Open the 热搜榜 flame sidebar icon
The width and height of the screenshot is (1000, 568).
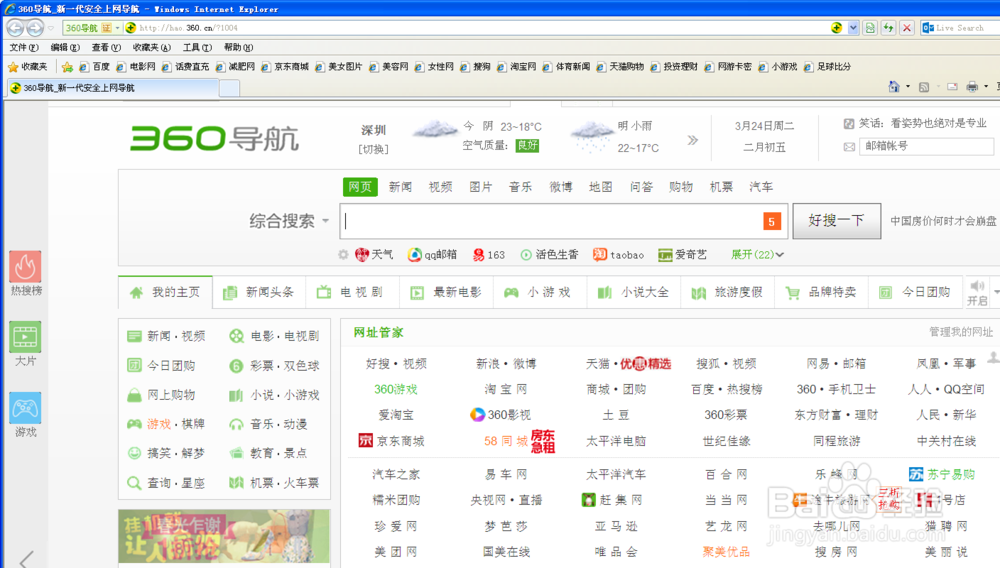[x=25, y=266]
